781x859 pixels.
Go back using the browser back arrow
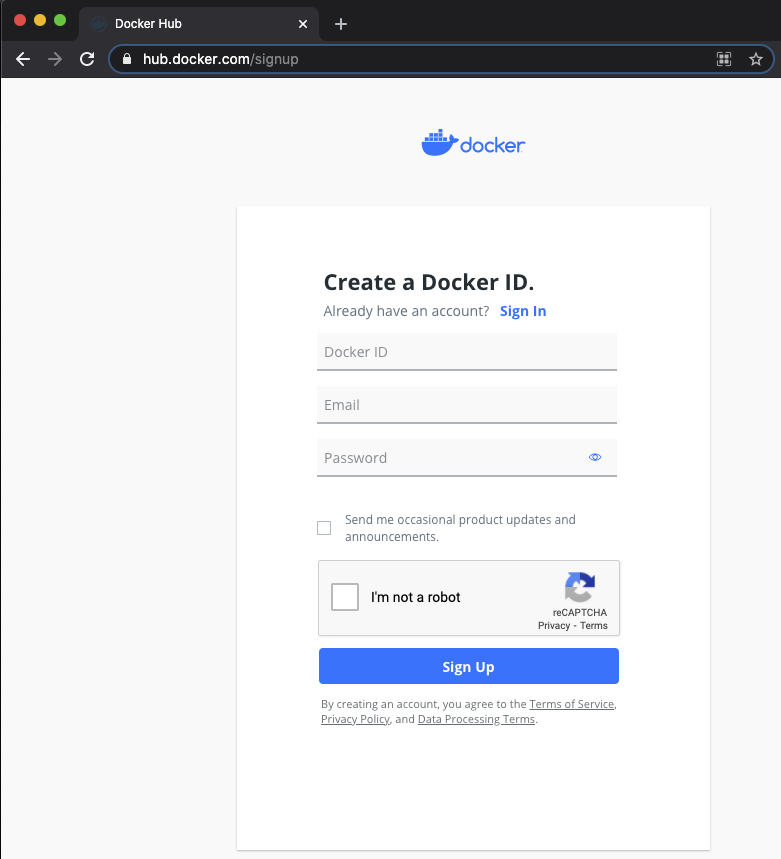(23, 59)
